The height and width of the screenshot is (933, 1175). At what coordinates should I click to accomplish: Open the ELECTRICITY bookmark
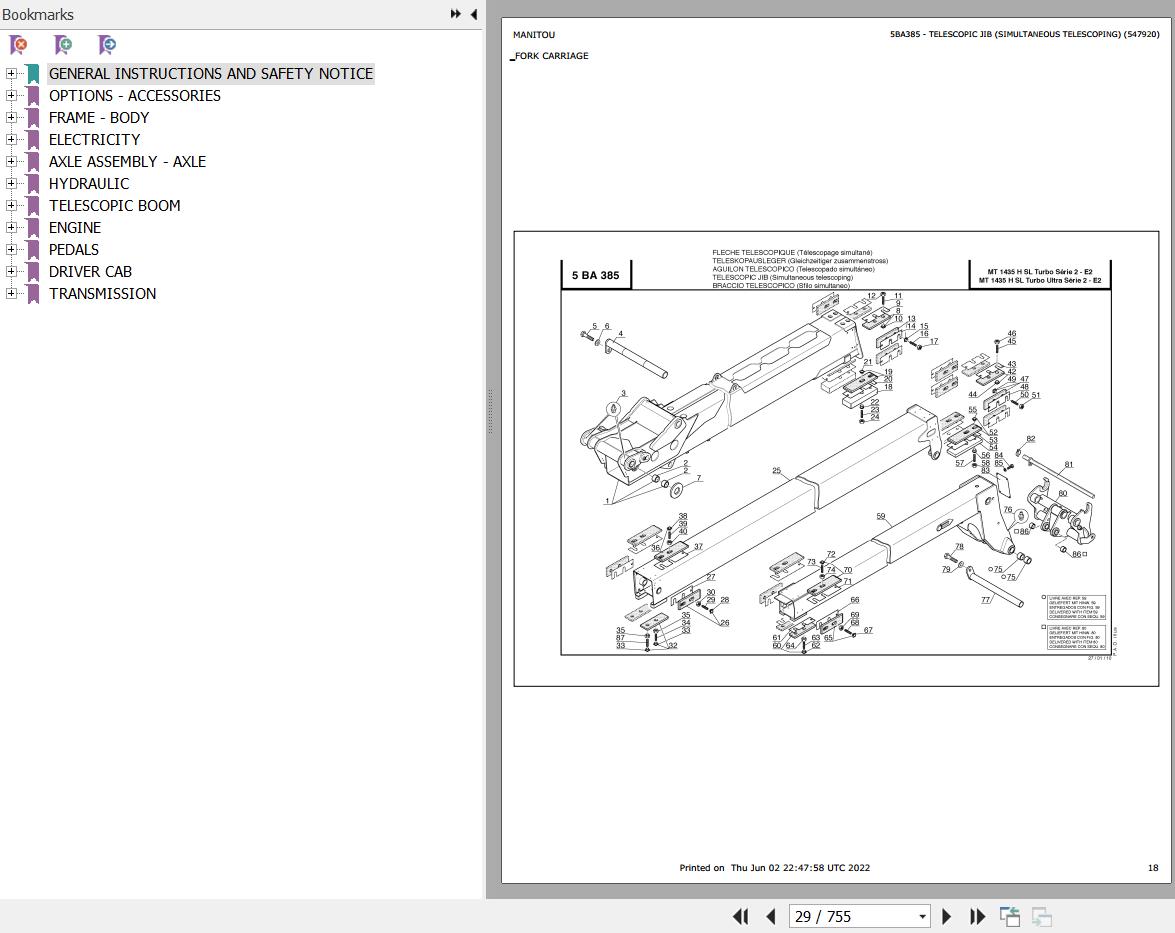tap(94, 139)
